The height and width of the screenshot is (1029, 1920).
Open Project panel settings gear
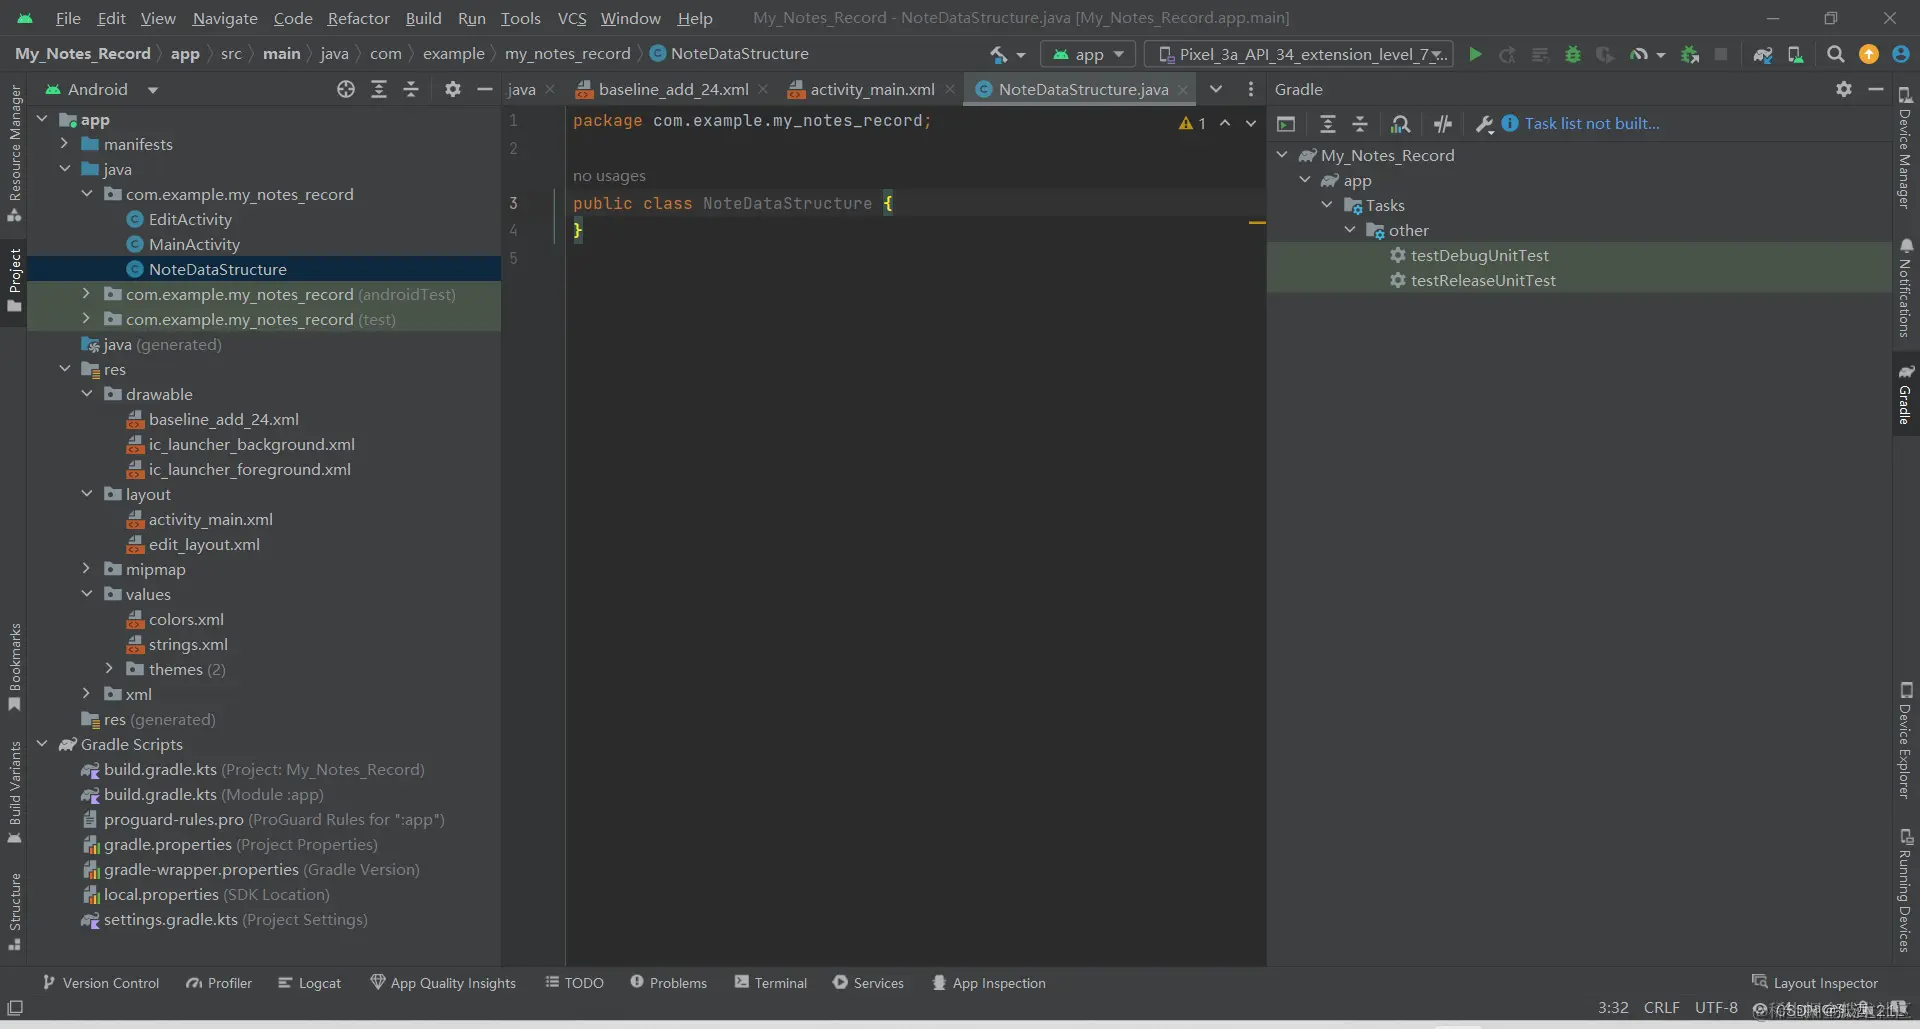453,89
